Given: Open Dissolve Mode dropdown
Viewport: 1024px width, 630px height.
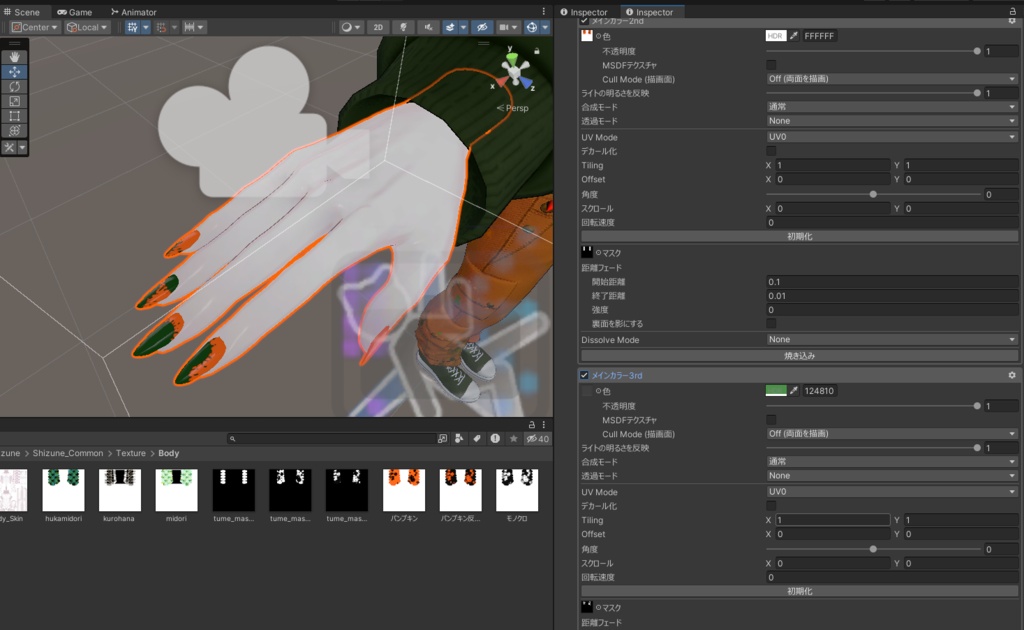Looking at the screenshot, I should click(x=892, y=339).
